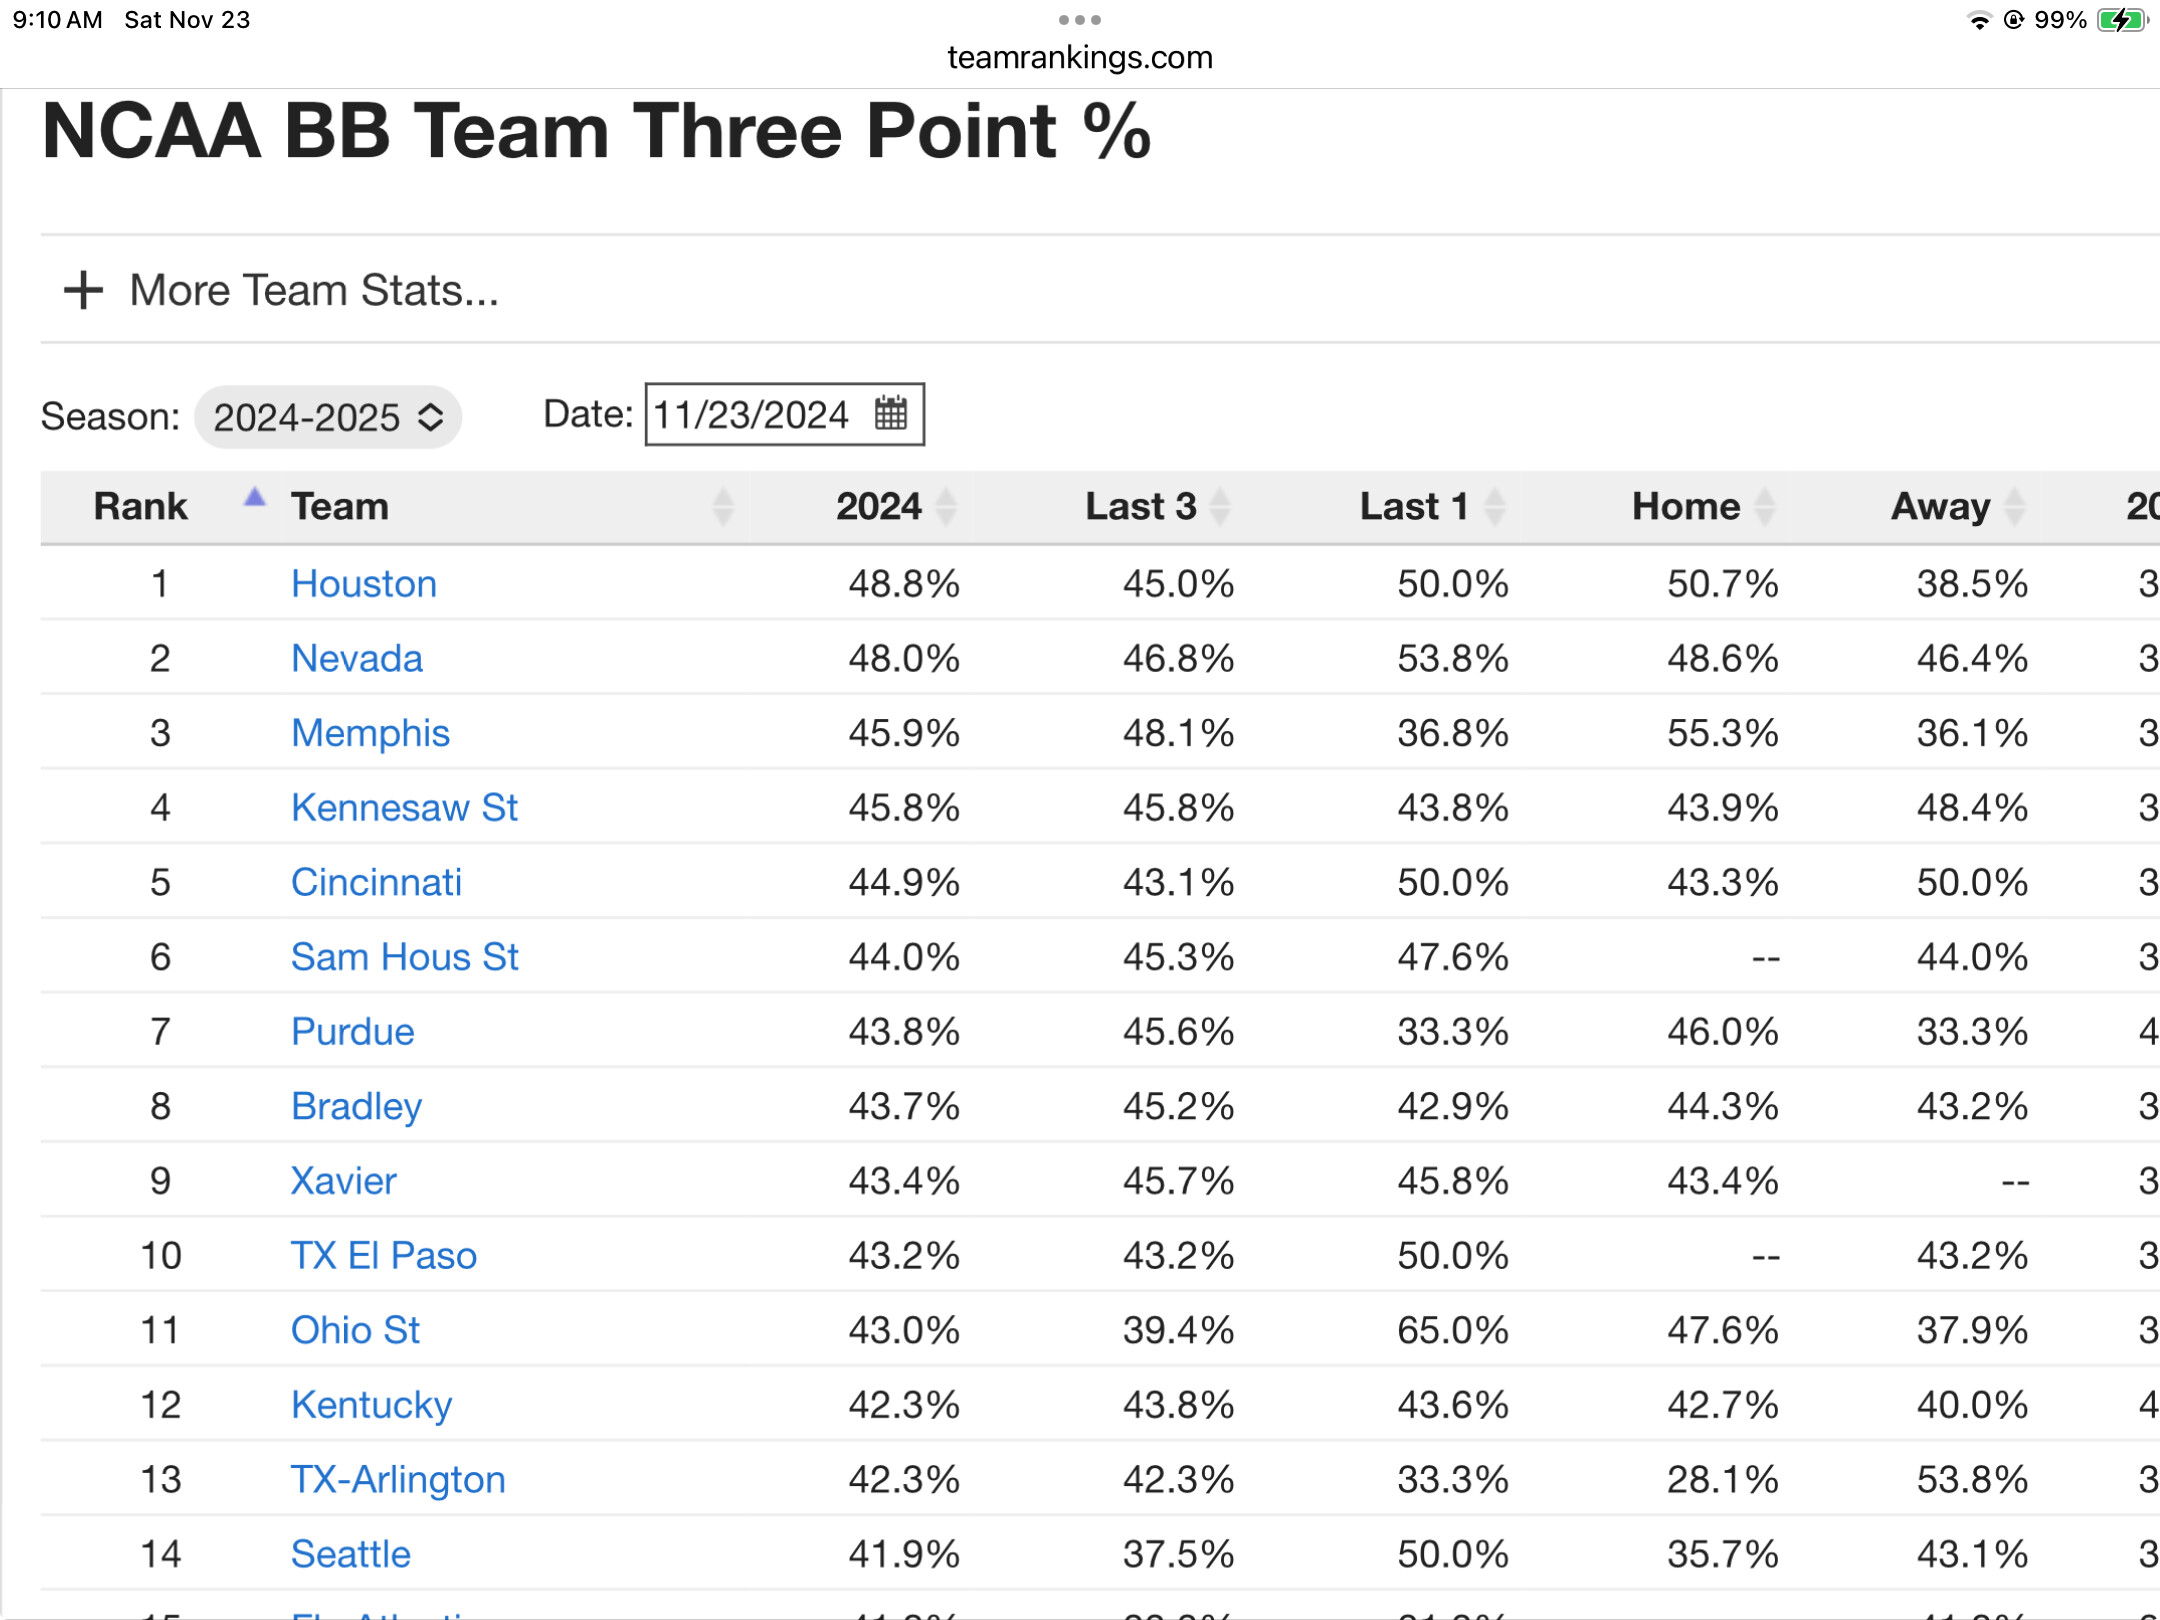Image resolution: width=2160 pixels, height=1620 pixels.
Task: Sort by Team column arrows
Action: coord(723,506)
